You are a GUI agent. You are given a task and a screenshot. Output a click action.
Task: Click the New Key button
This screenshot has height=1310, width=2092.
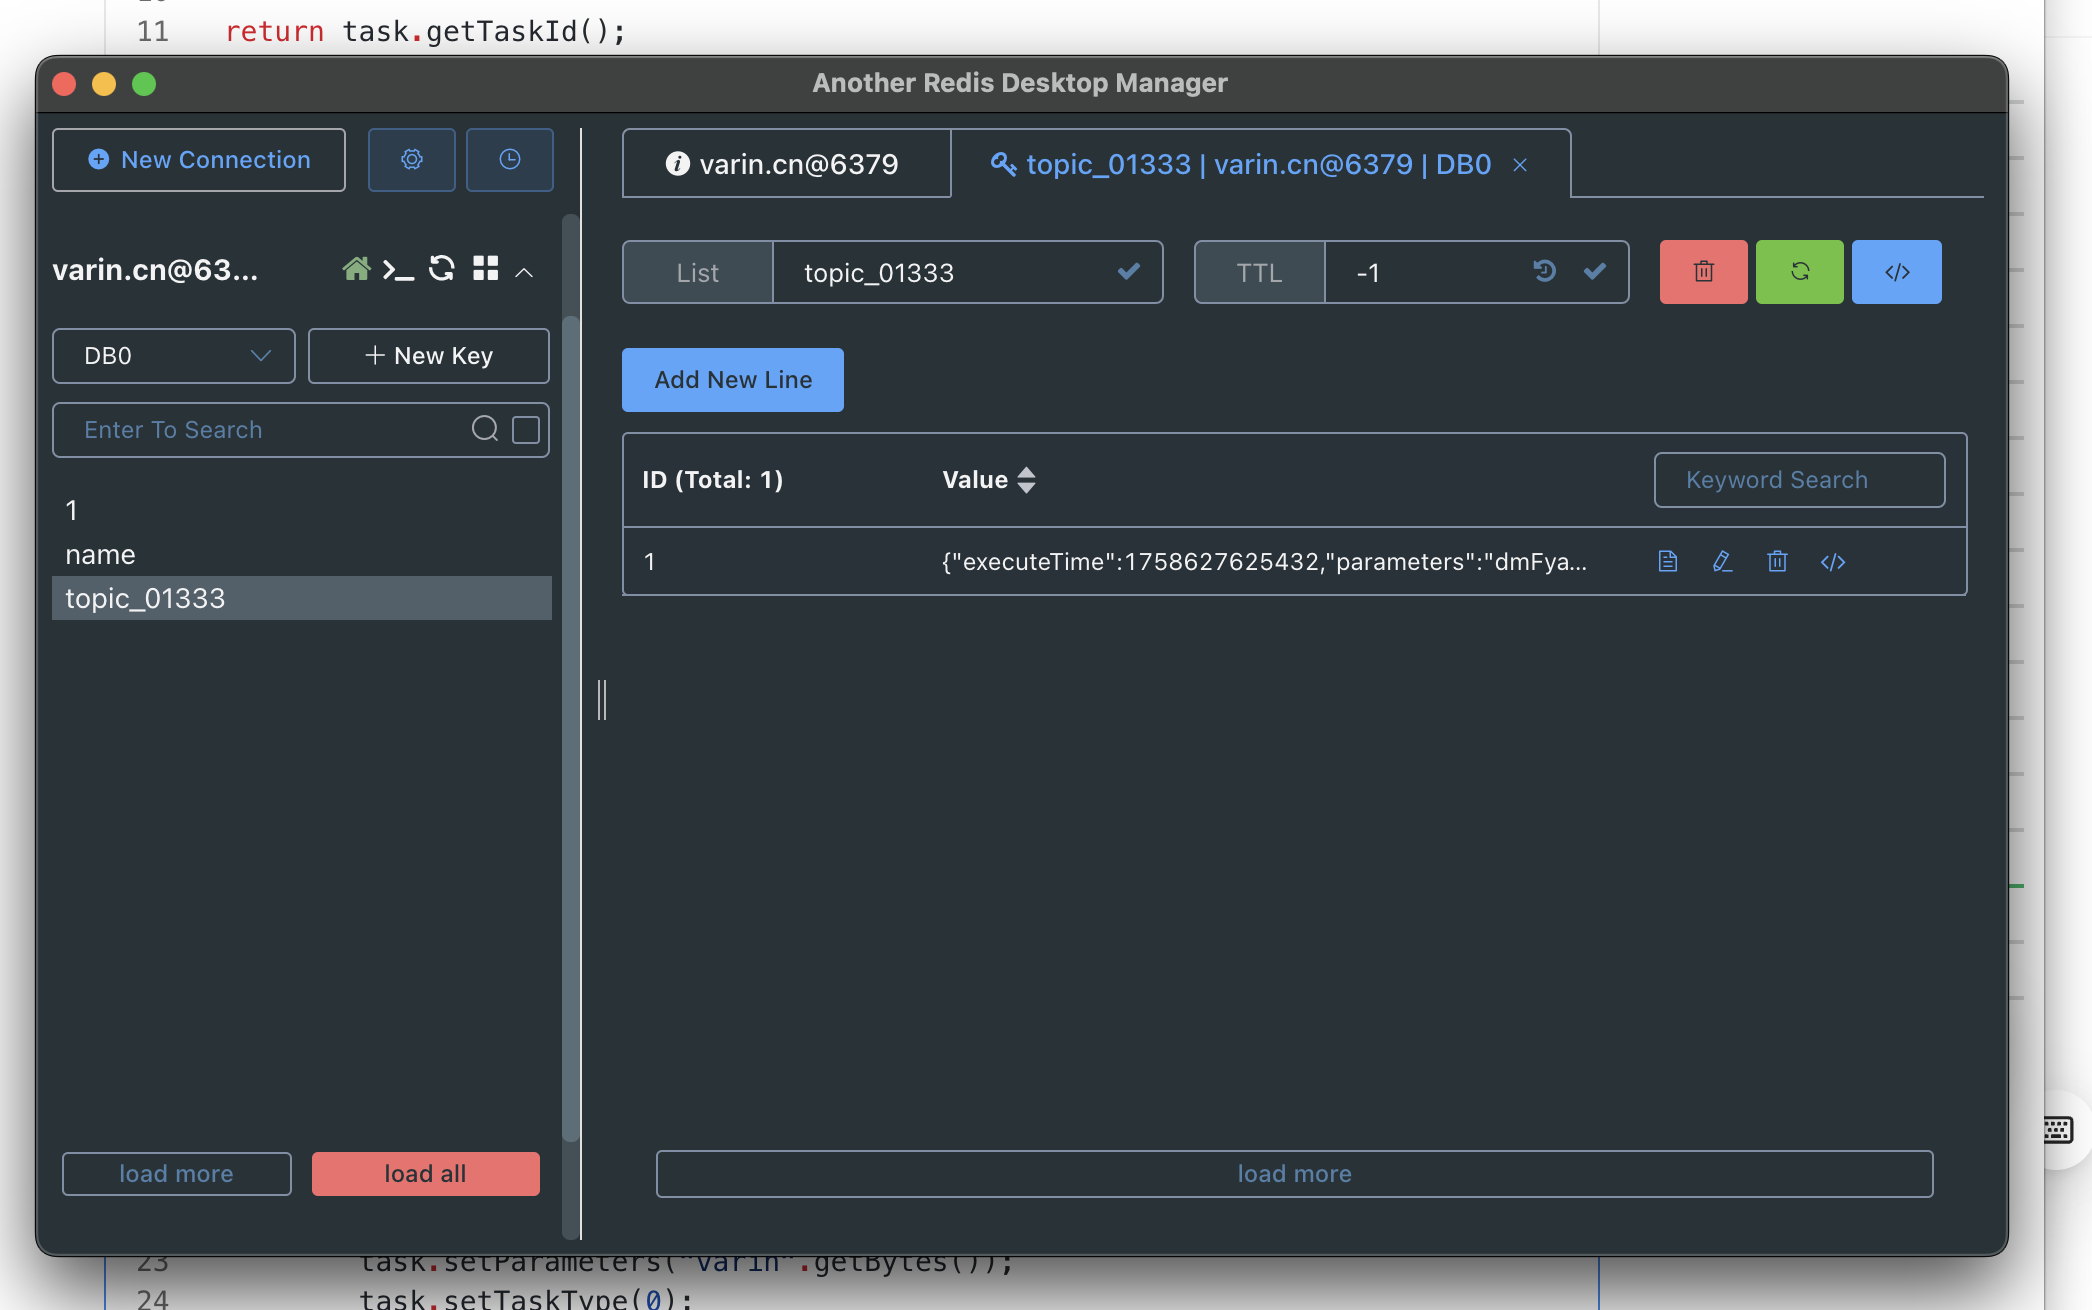point(429,356)
